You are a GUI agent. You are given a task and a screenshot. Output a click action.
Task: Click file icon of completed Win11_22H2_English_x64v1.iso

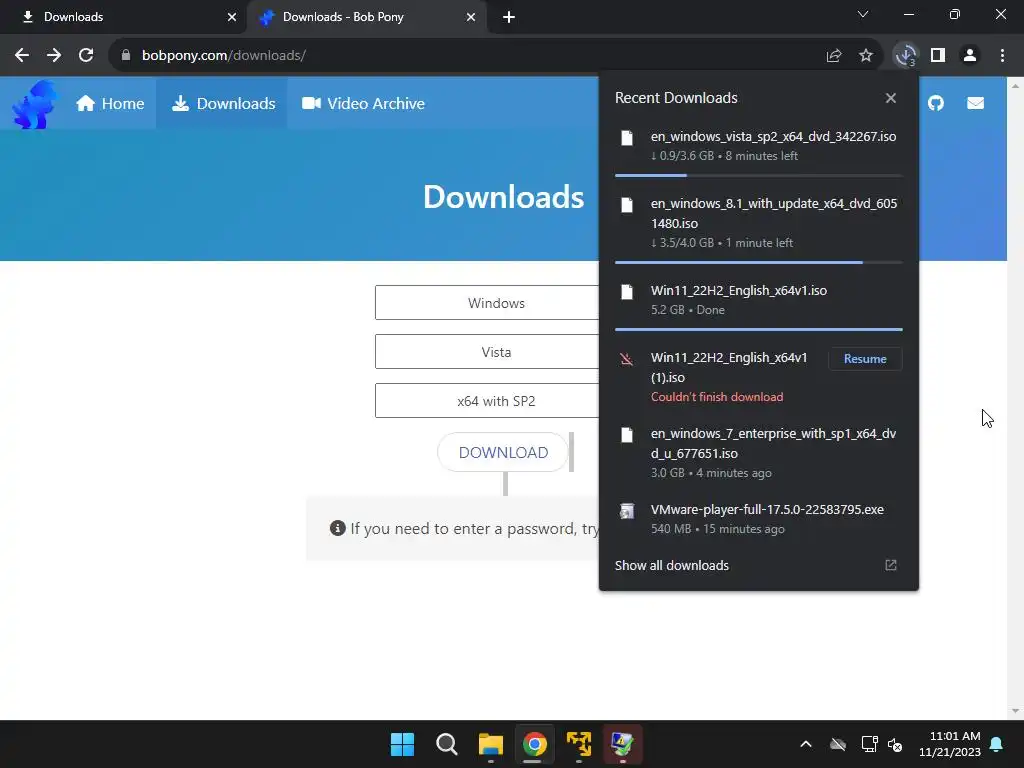point(627,292)
